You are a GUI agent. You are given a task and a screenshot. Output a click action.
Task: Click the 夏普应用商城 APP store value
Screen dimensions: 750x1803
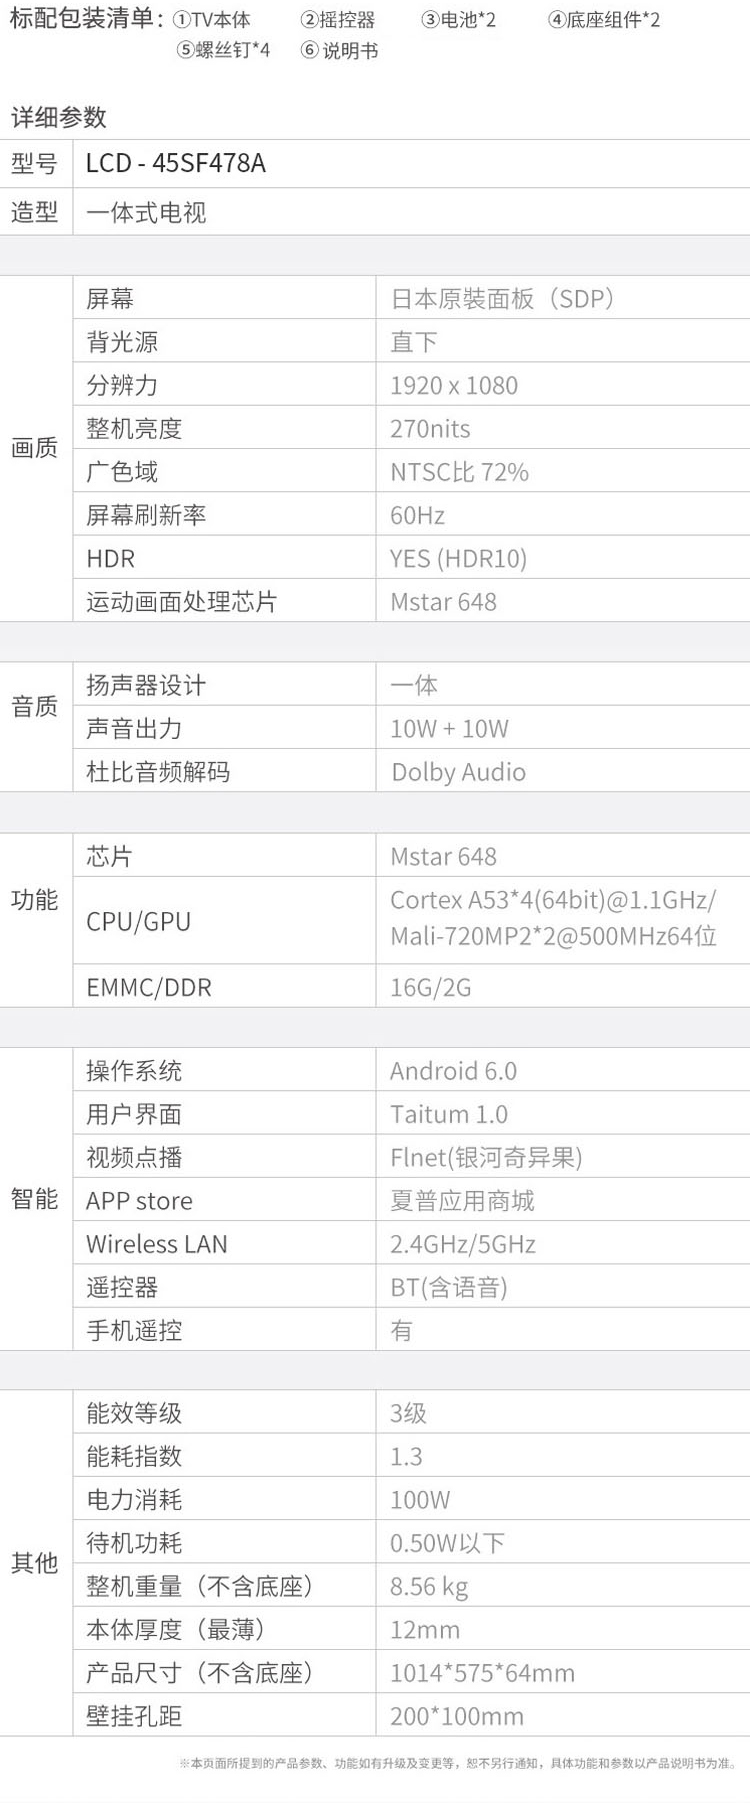click(x=462, y=1200)
